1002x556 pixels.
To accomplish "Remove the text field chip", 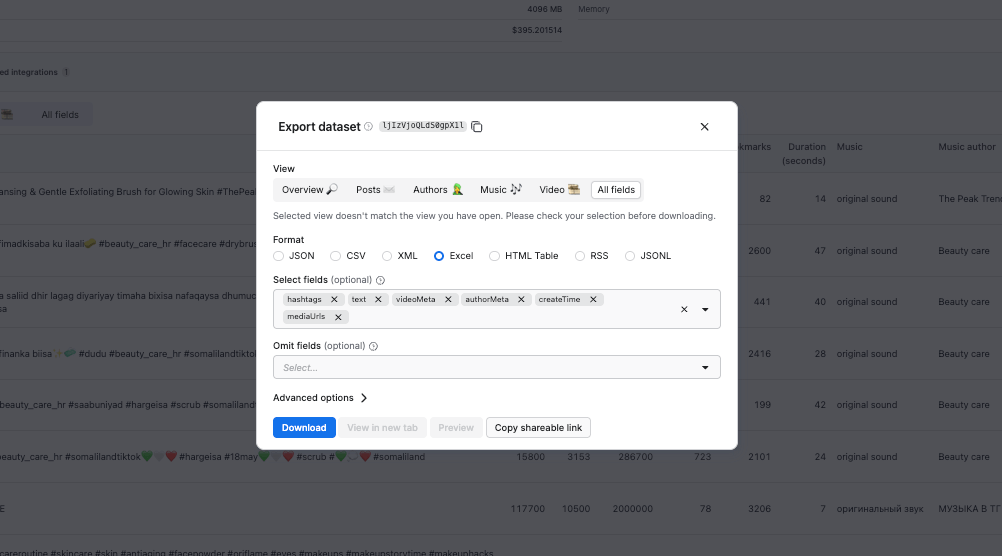I will pos(378,299).
